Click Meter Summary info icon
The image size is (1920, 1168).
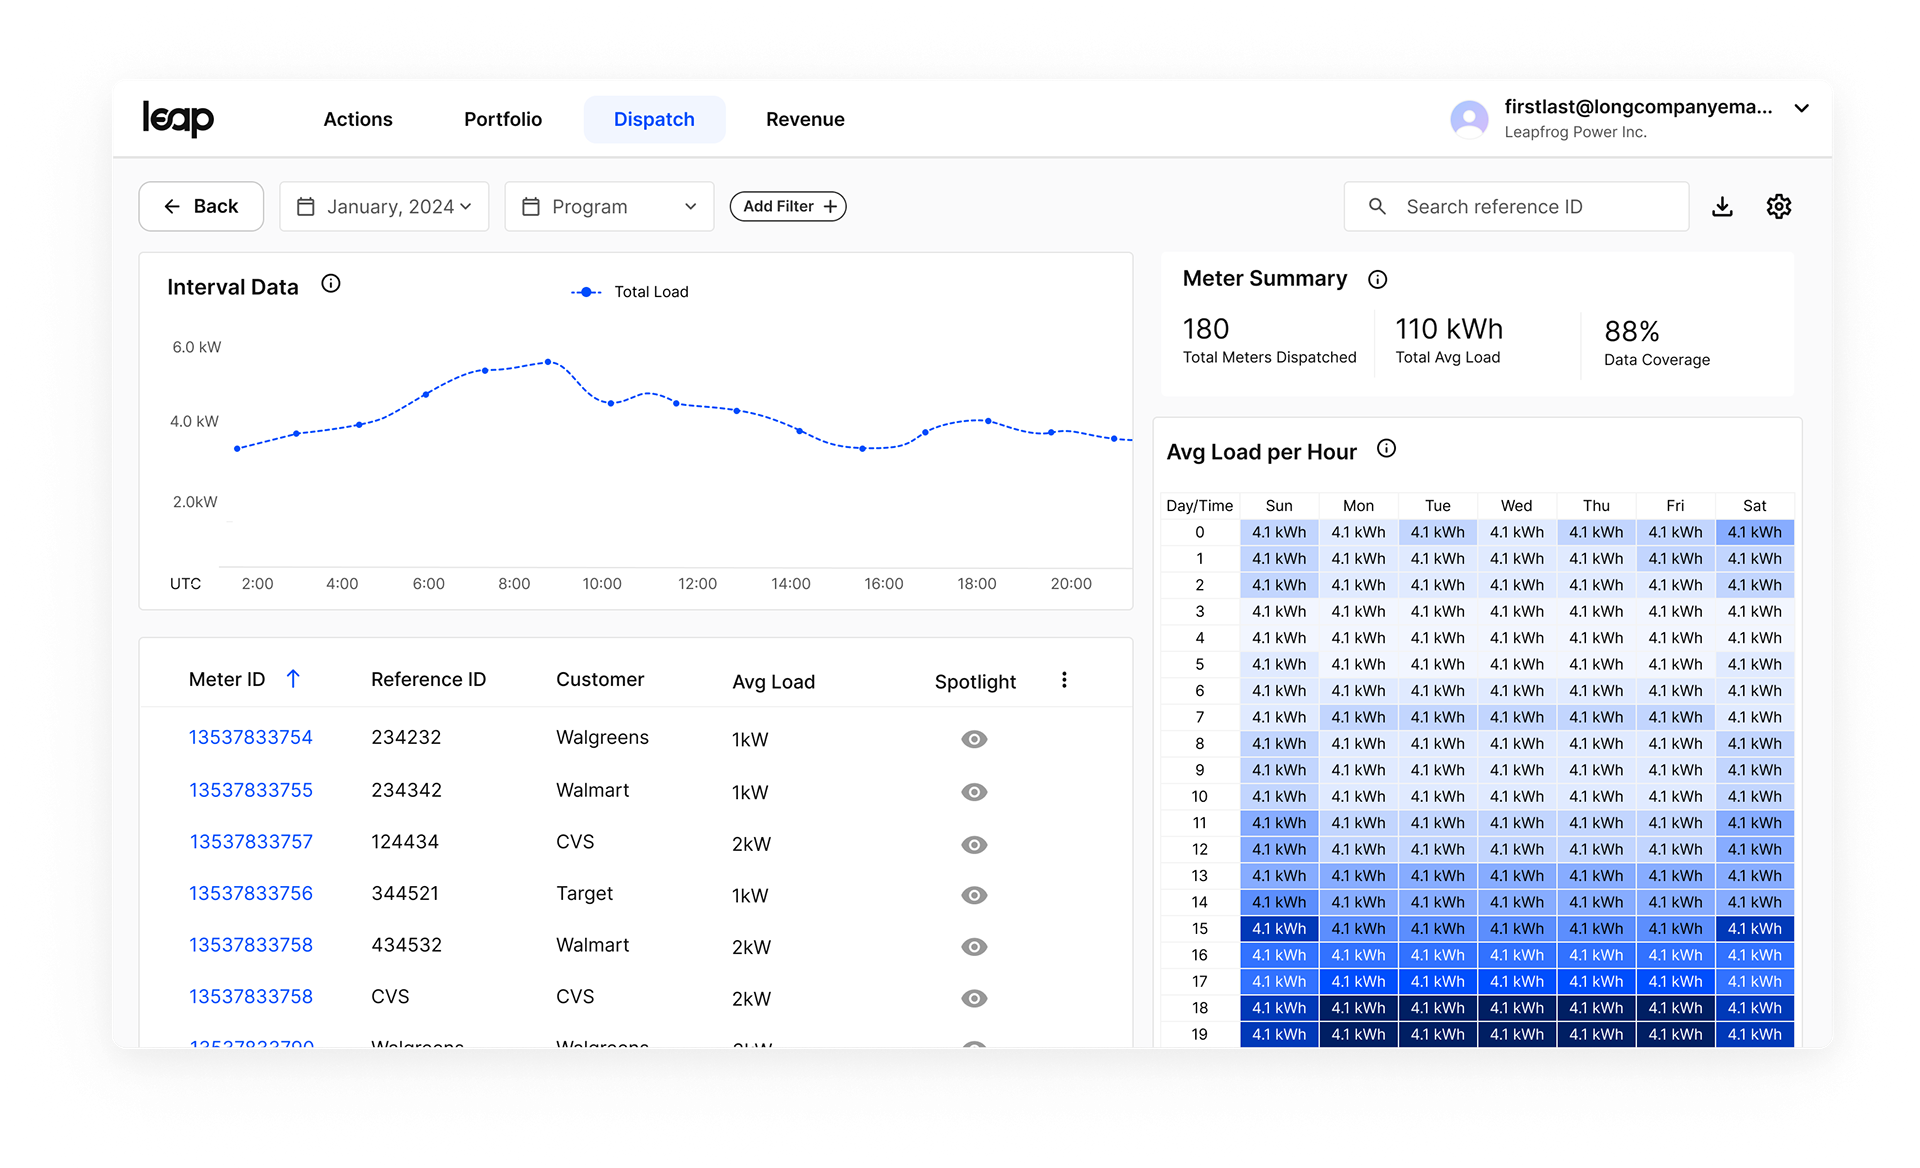click(x=1378, y=279)
